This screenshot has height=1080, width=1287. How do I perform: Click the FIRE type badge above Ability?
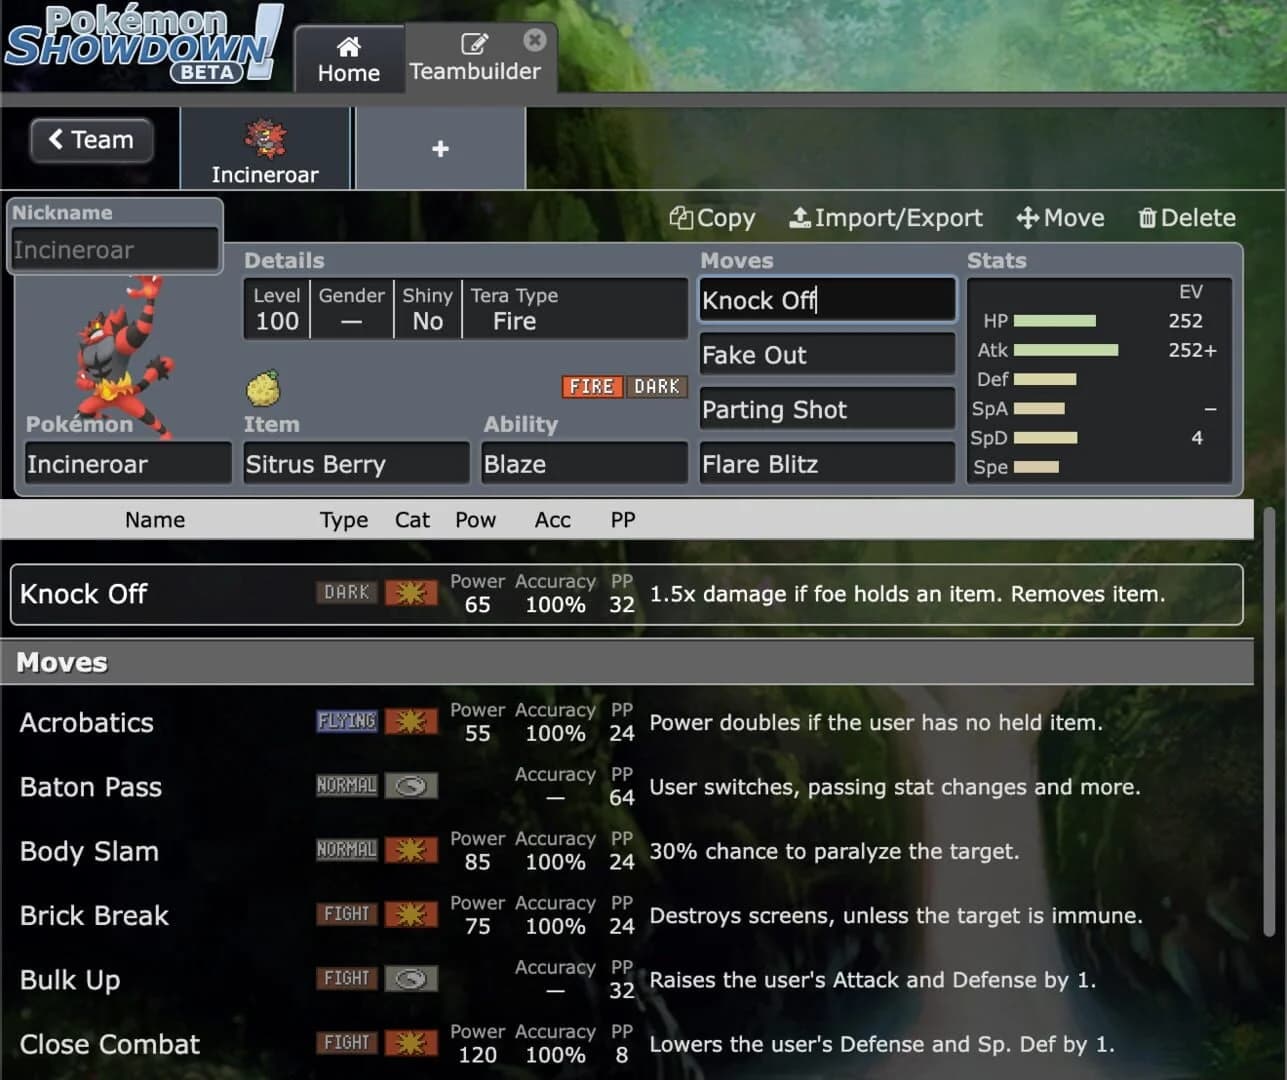(x=592, y=386)
